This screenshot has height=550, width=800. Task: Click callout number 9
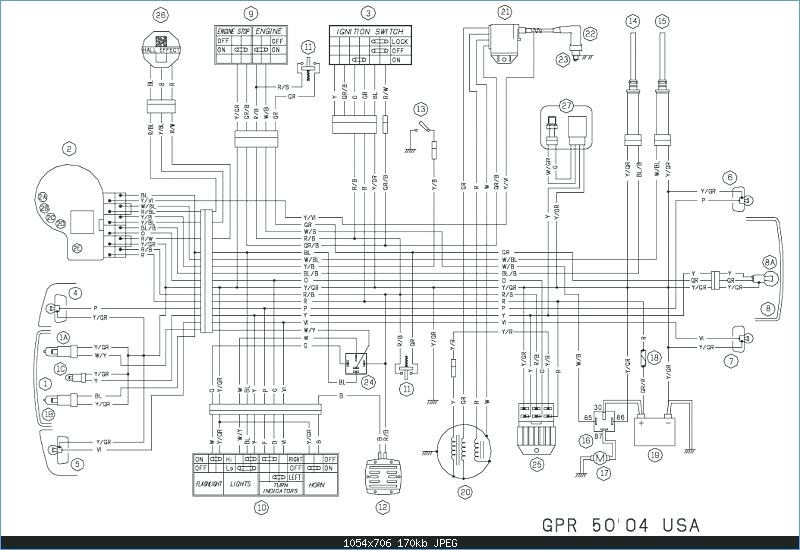(250, 13)
